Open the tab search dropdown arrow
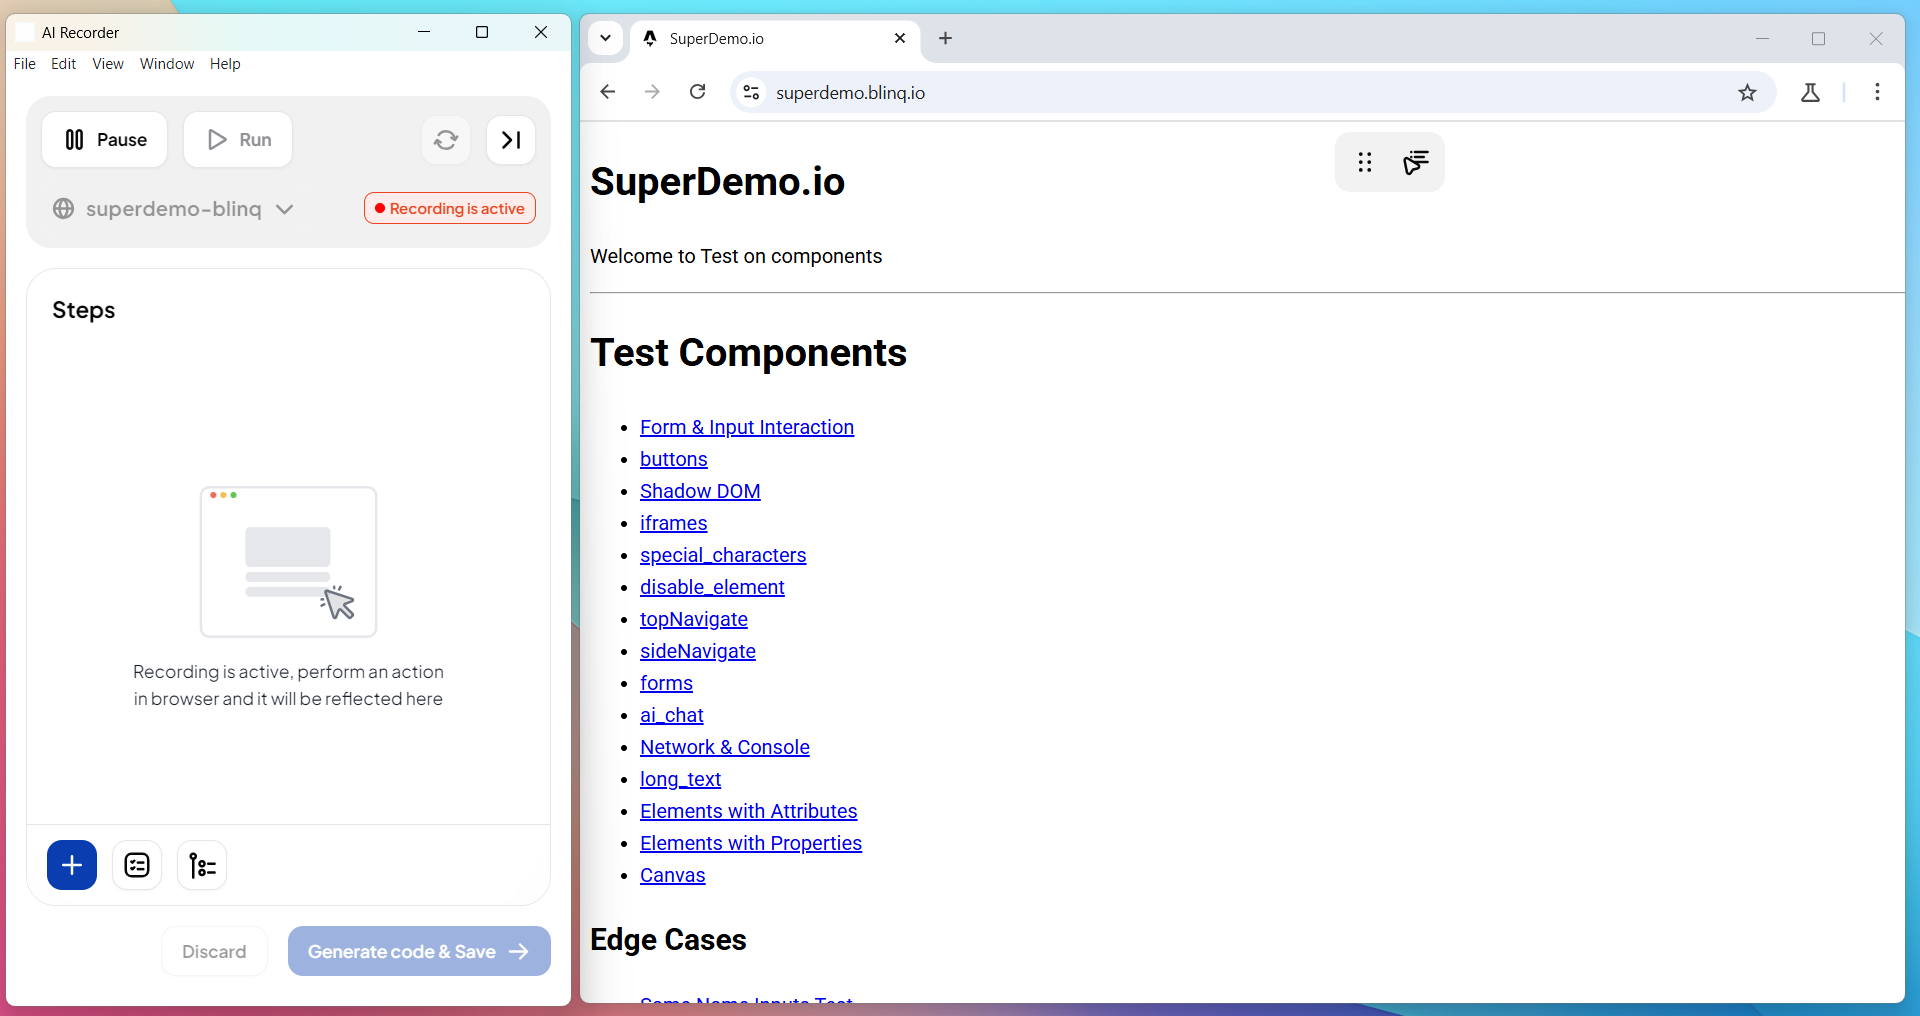The height and width of the screenshot is (1016, 1920). coord(605,38)
